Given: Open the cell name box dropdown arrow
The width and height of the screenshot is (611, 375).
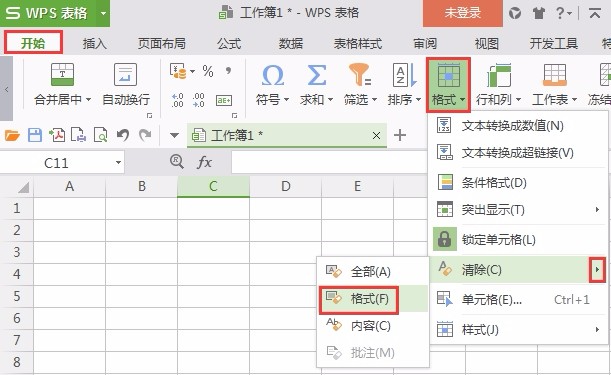Looking at the screenshot, I should pos(118,162).
